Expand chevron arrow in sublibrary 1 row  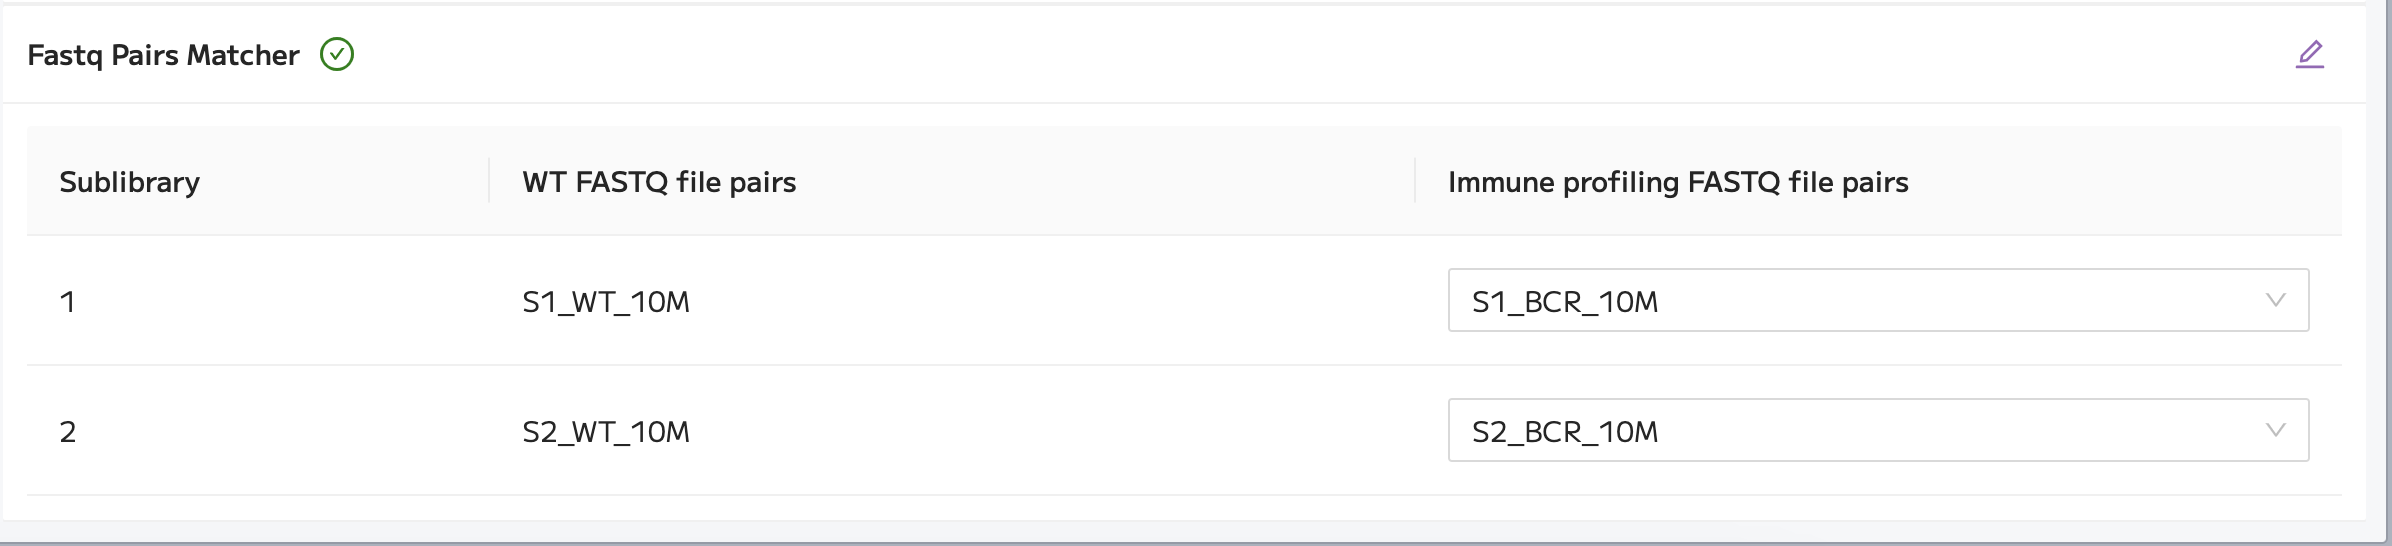pos(2276,300)
